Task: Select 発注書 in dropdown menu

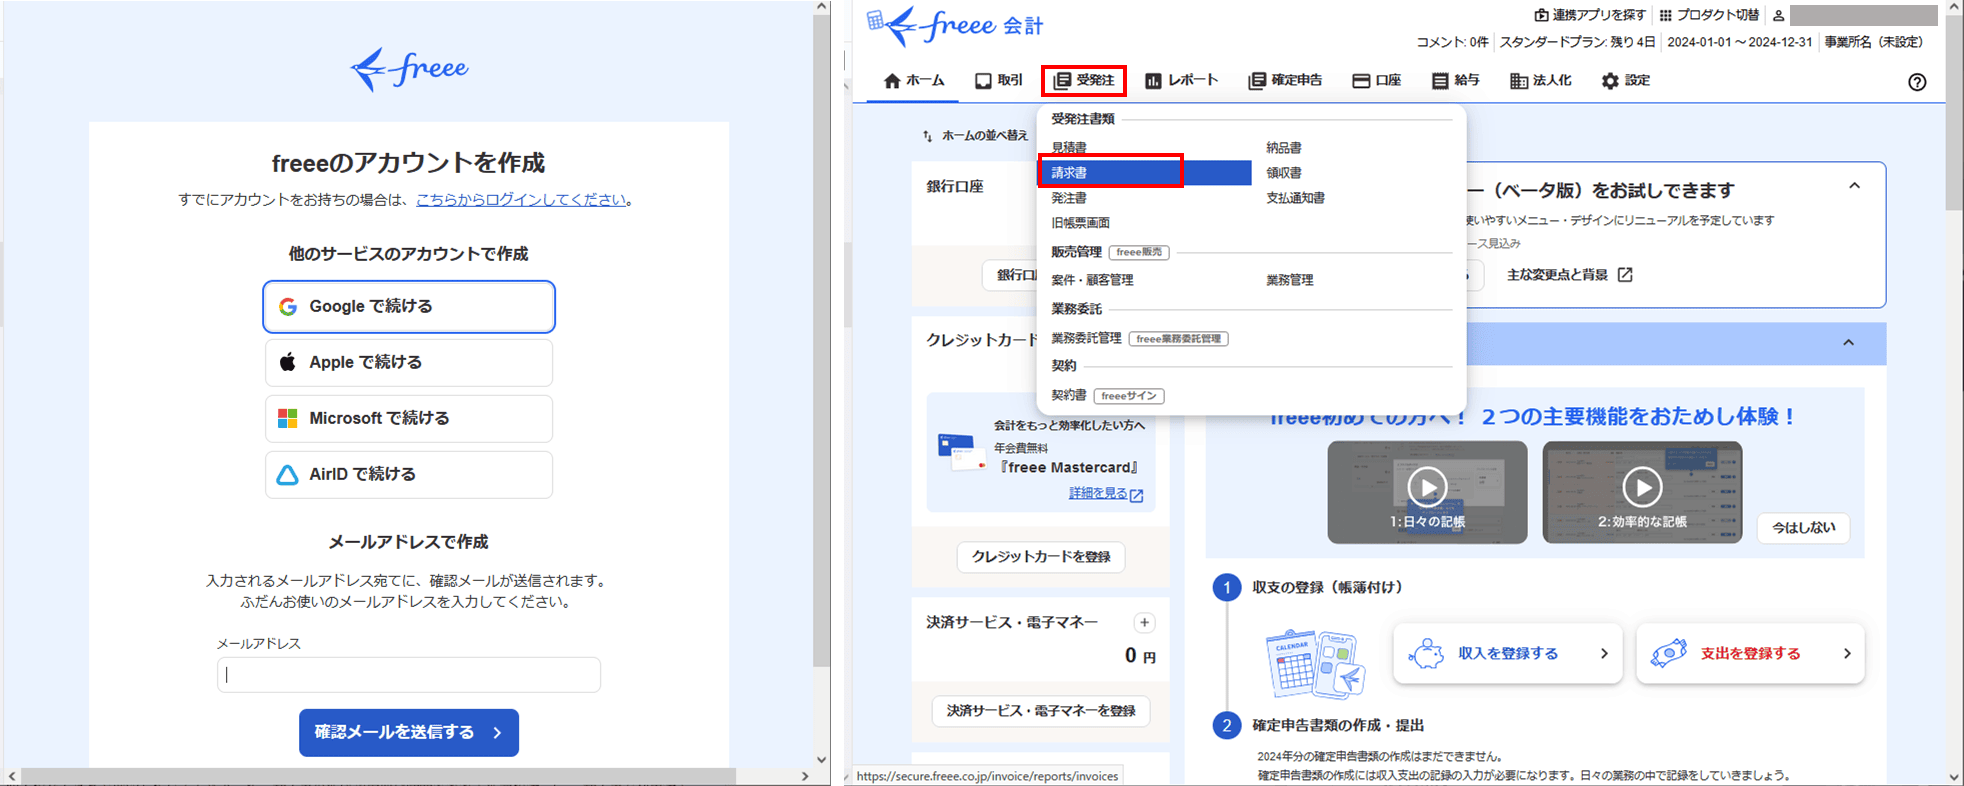Action: coord(1069,198)
